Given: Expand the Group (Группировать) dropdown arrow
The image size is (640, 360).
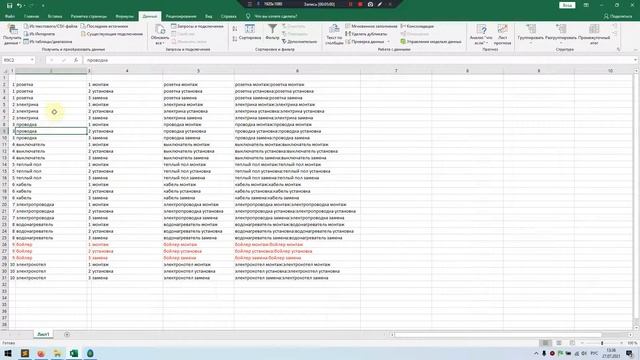Looking at the screenshot, I should pos(531,43).
